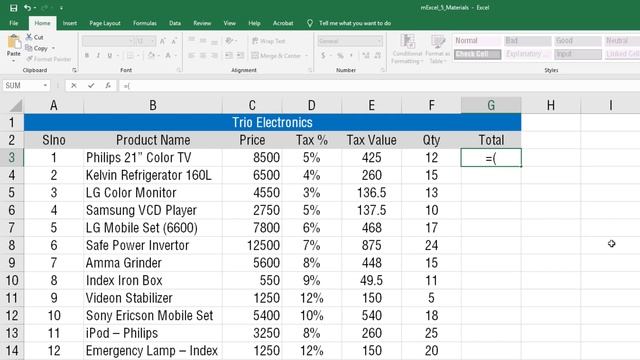Click Align Left icon
The height and width of the screenshot is (360, 640).
(191, 56)
